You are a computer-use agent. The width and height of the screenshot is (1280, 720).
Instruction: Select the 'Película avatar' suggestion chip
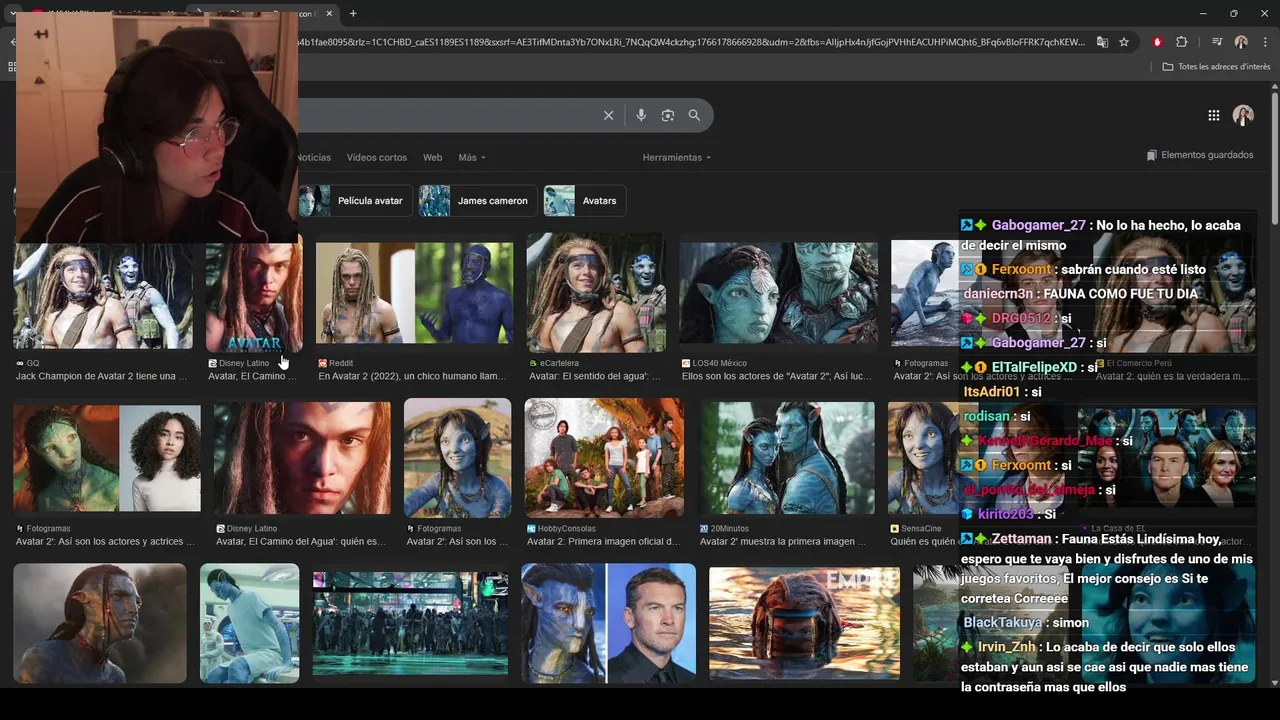pos(354,200)
